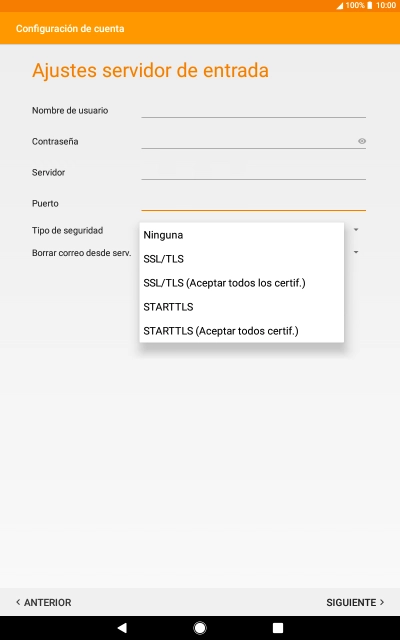The height and width of the screenshot is (640, 400).
Task: Open recent apps square icon
Action: coord(278,627)
